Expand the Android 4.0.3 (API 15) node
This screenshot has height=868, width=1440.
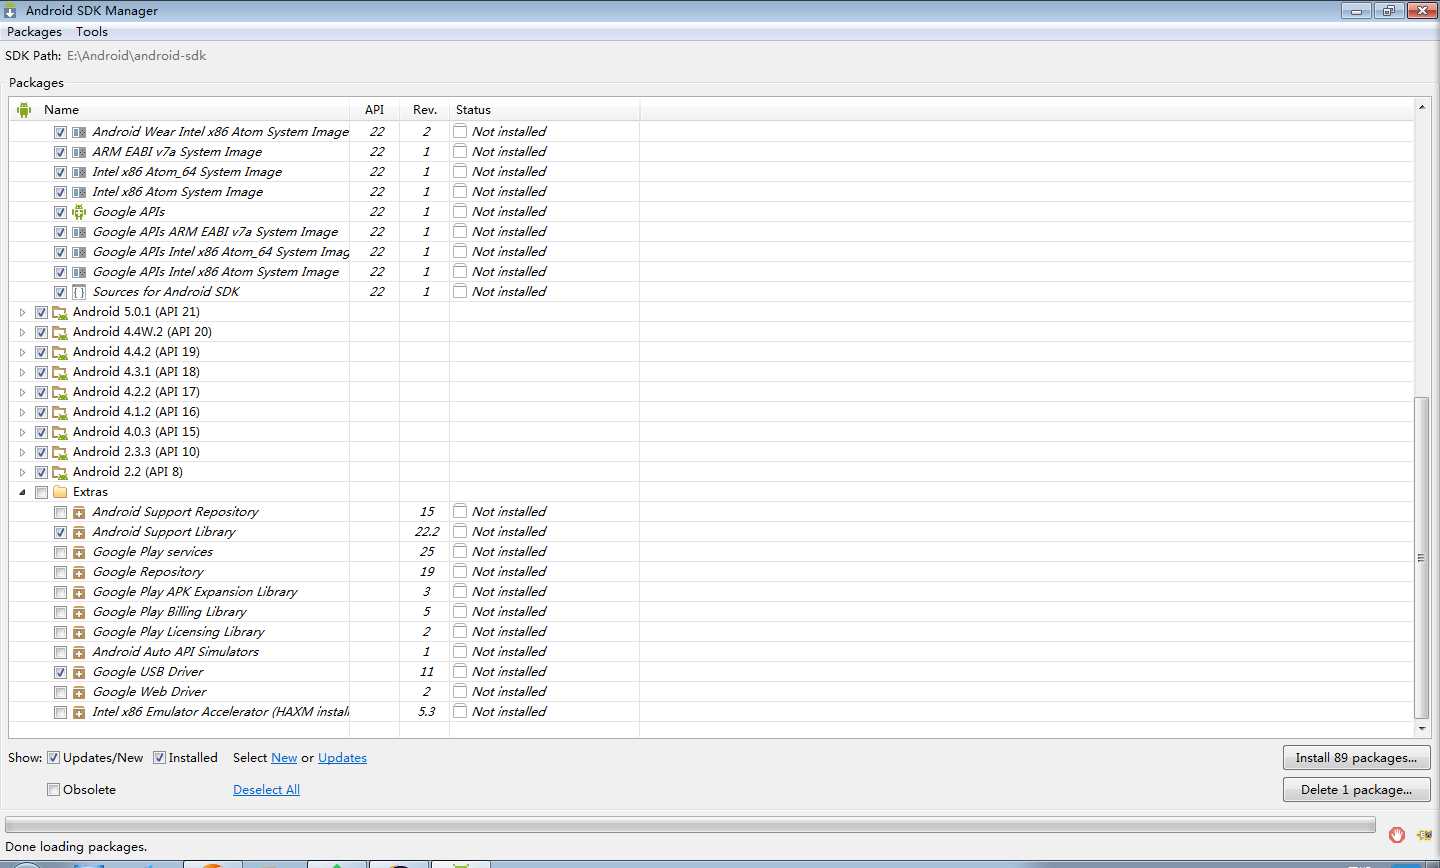click(22, 432)
